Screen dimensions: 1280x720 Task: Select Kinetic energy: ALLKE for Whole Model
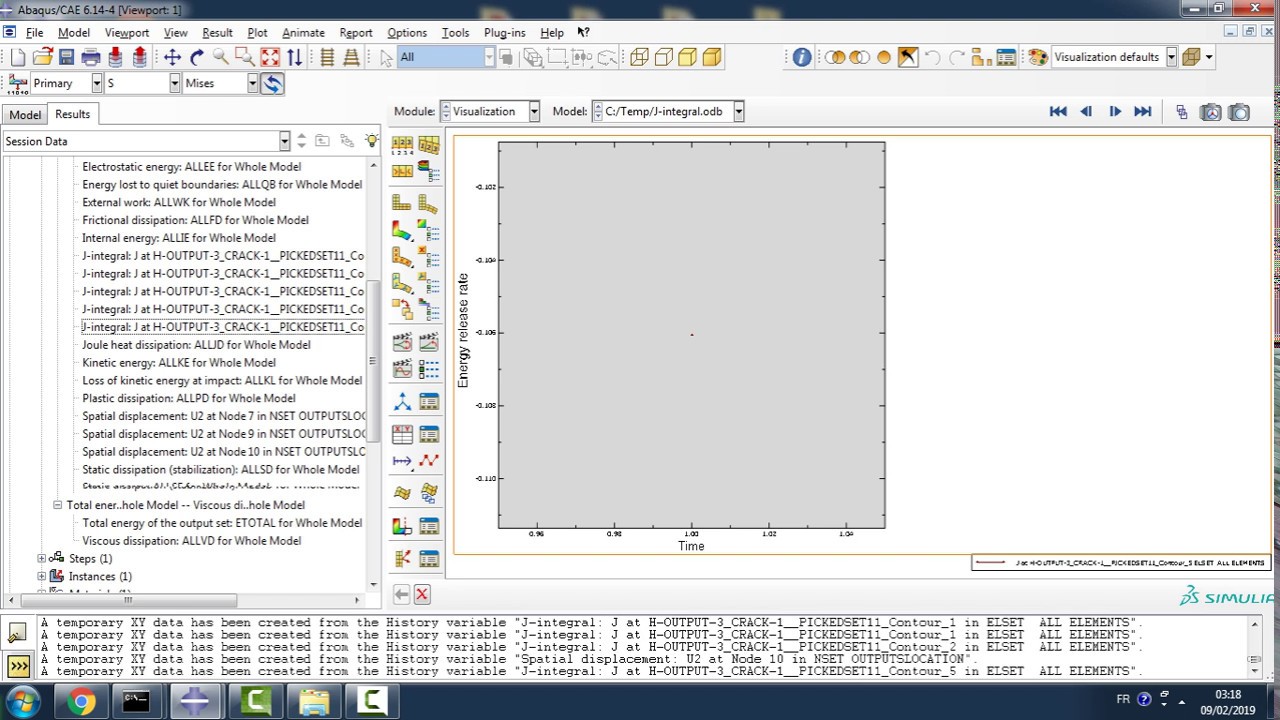(180, 363)
